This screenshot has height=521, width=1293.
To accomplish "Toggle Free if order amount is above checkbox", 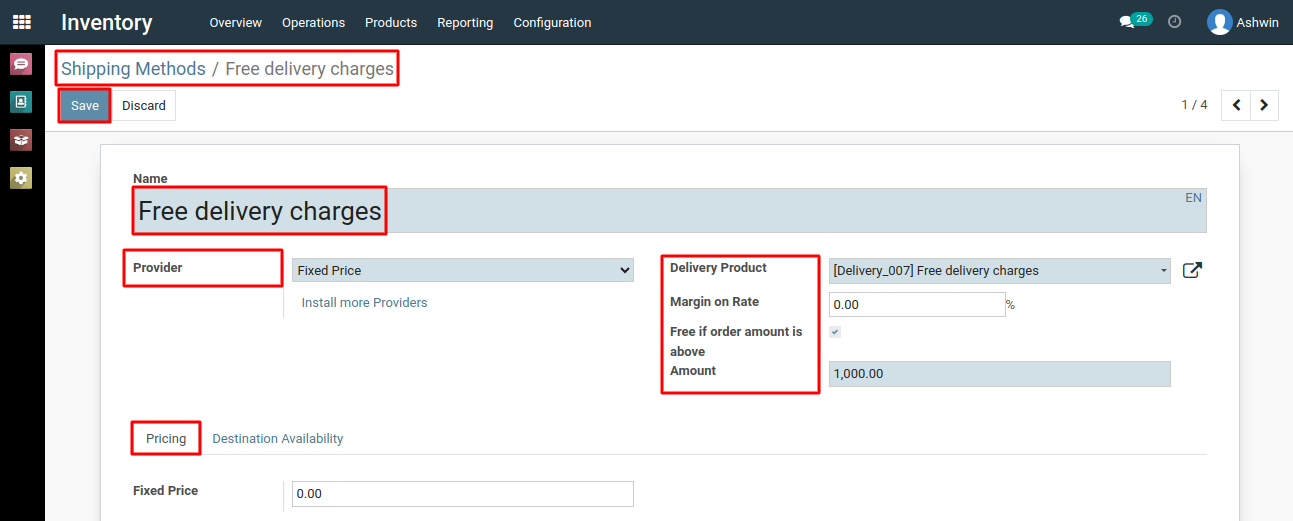I will [x=835, y=332].
